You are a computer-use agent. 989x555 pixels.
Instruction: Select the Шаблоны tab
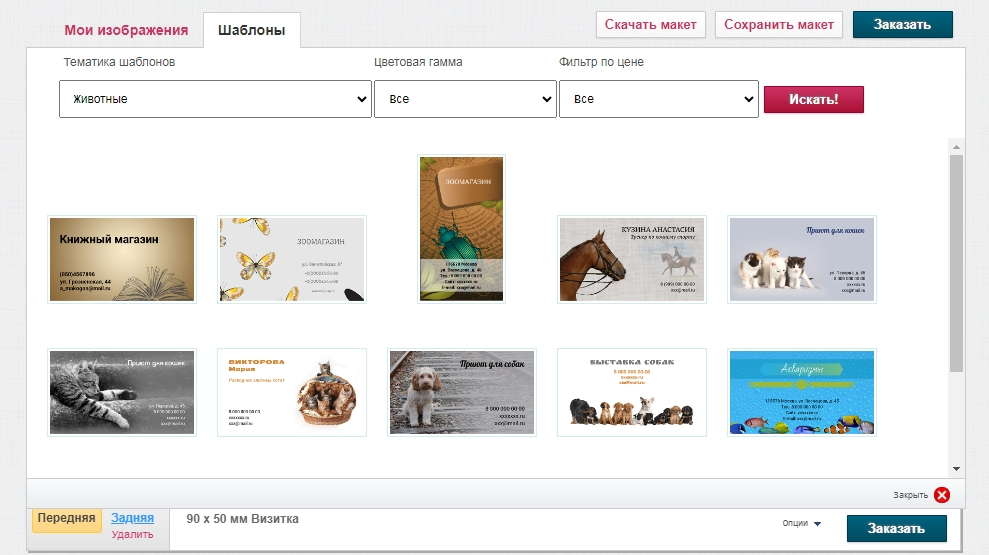pyautogui.click(x=251, y=31)
